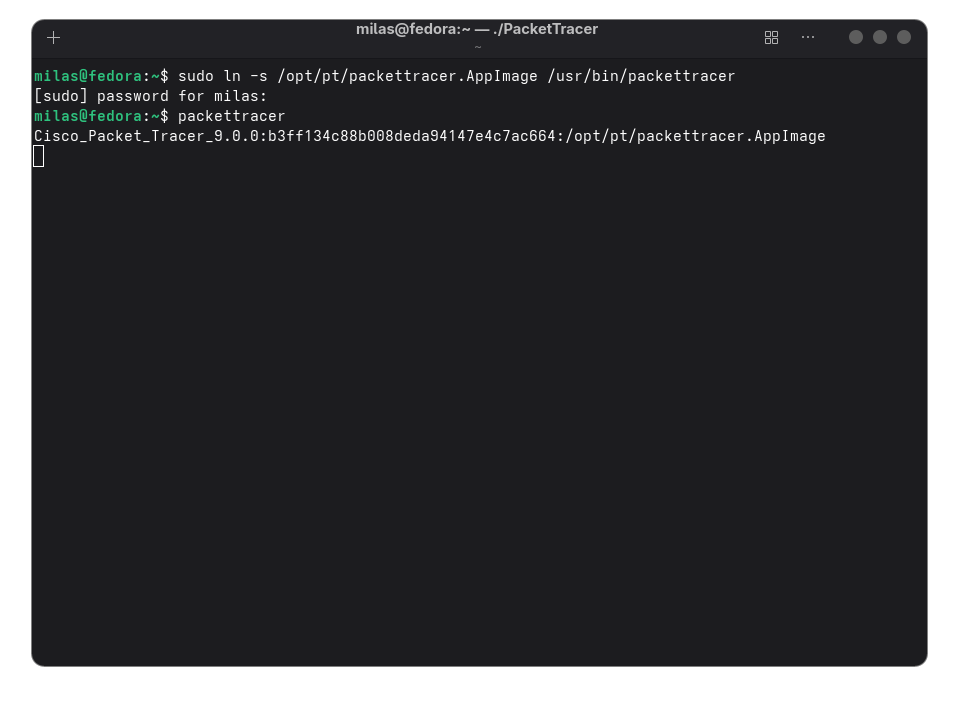Maximize the terminal window with the middle circle button
Viewport: 959px width, 710px height.
tap(879, 37)
